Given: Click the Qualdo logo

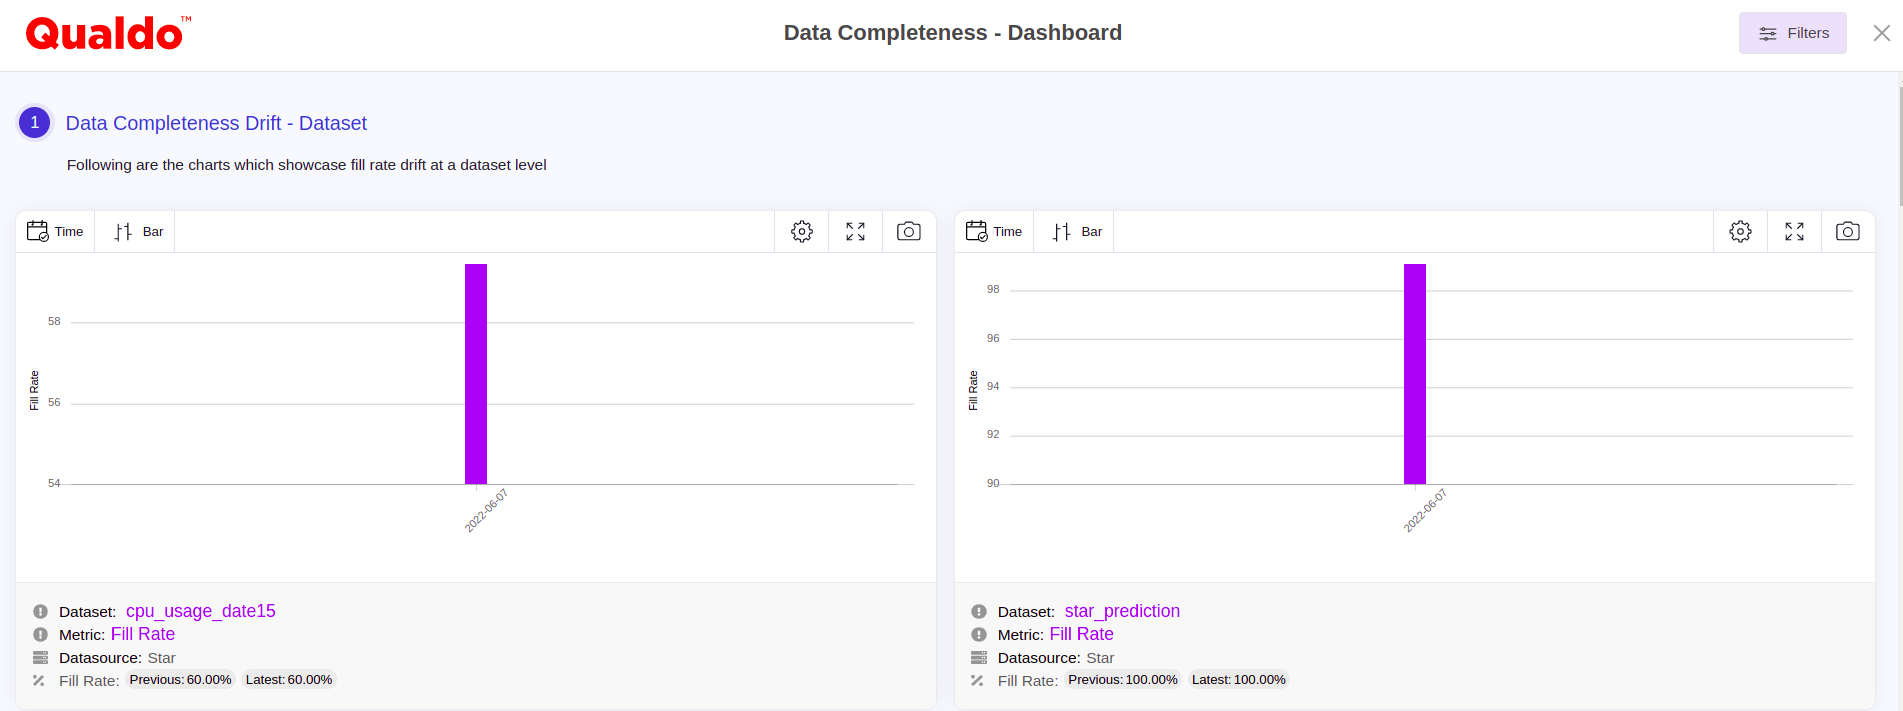Looking at the screenshot, I should [x=106, y=34].
